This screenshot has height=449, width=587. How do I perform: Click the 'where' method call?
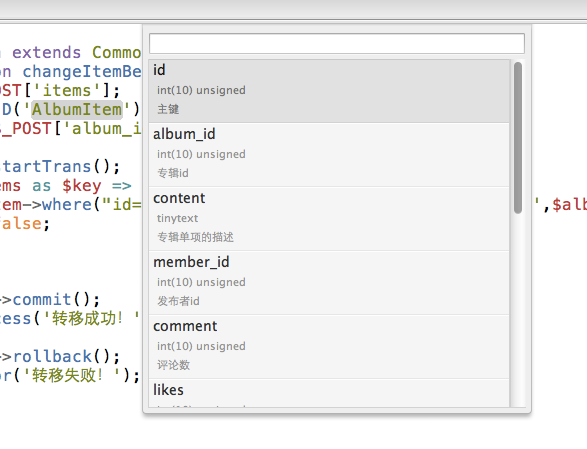pos(67,205)
